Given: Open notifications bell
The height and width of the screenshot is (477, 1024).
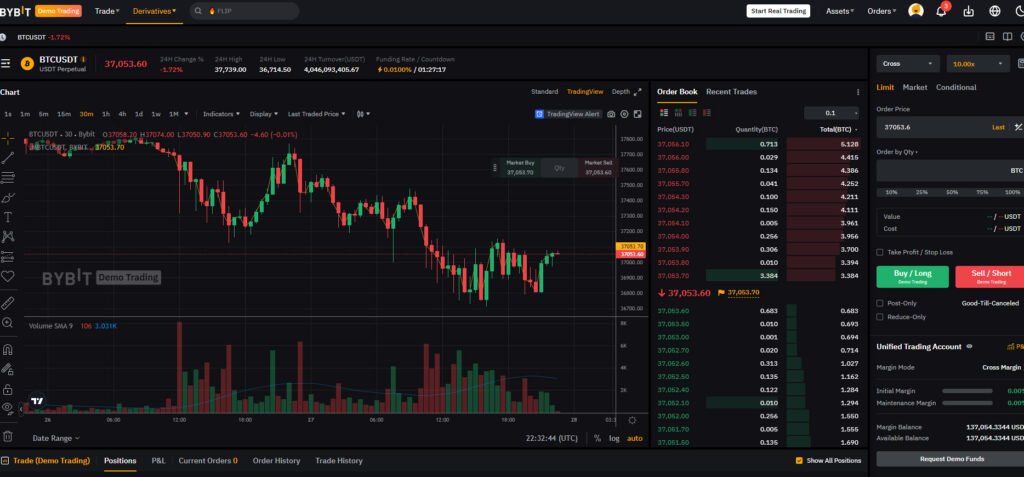Looking at the screenshot, I should 941,10.
